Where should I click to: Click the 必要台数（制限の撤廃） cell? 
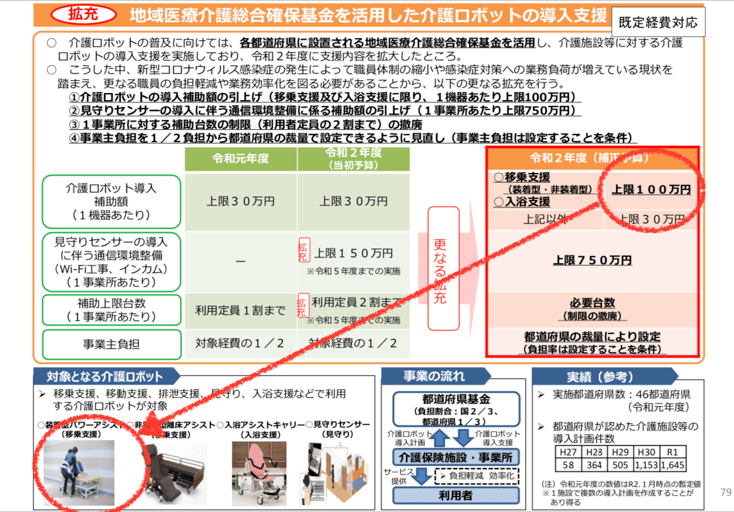(592, 309)
